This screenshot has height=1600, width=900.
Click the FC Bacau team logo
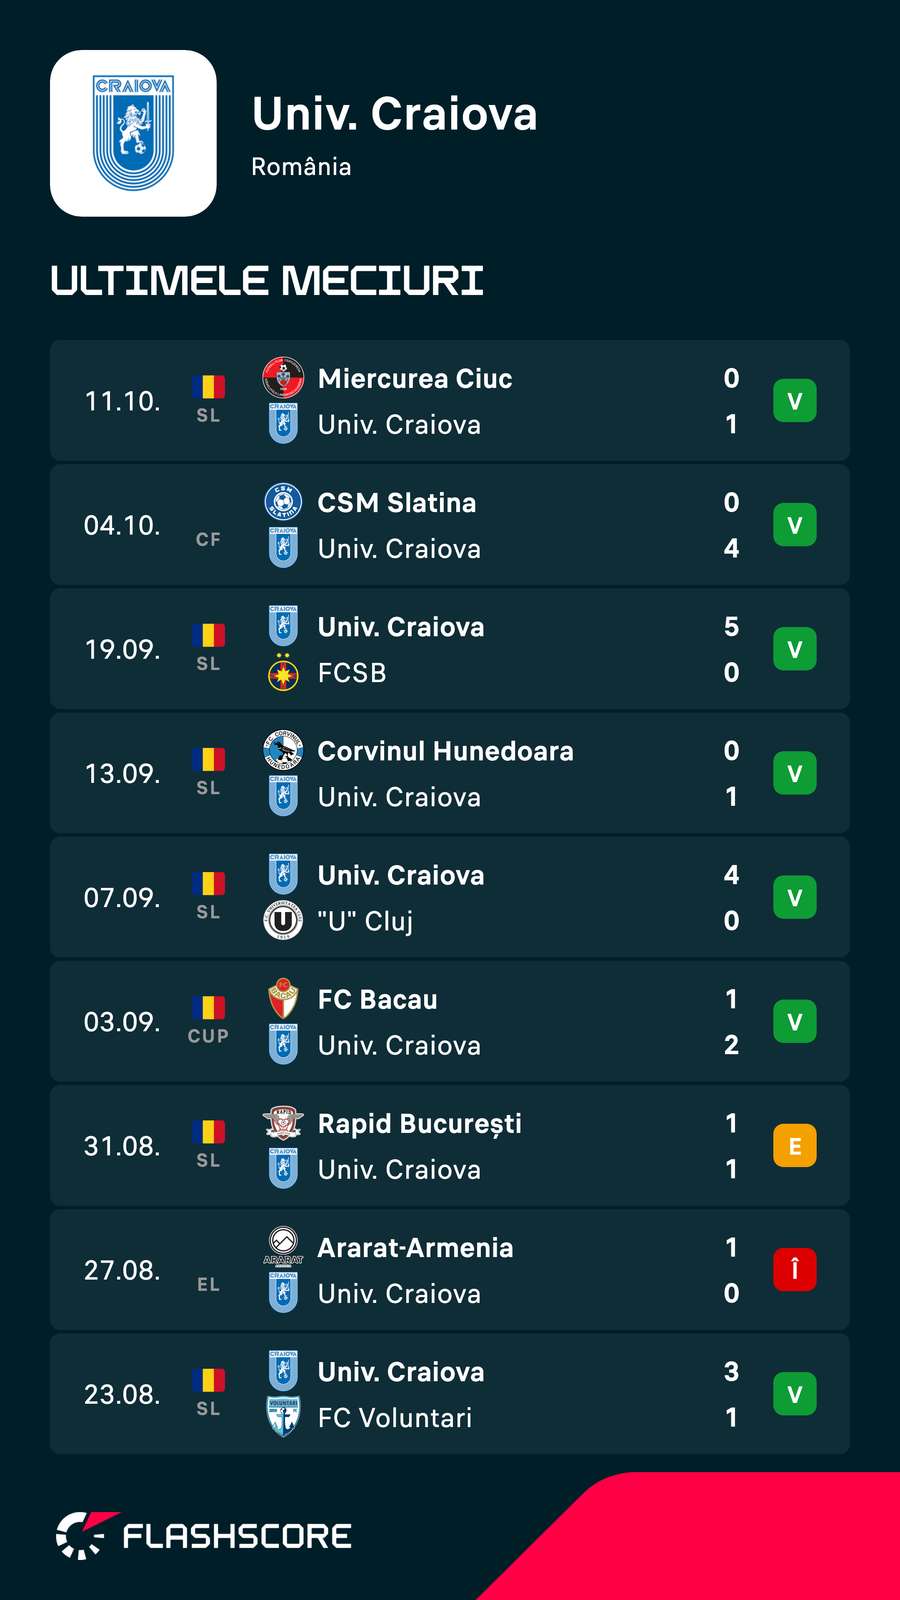click(x=283, y=999)
